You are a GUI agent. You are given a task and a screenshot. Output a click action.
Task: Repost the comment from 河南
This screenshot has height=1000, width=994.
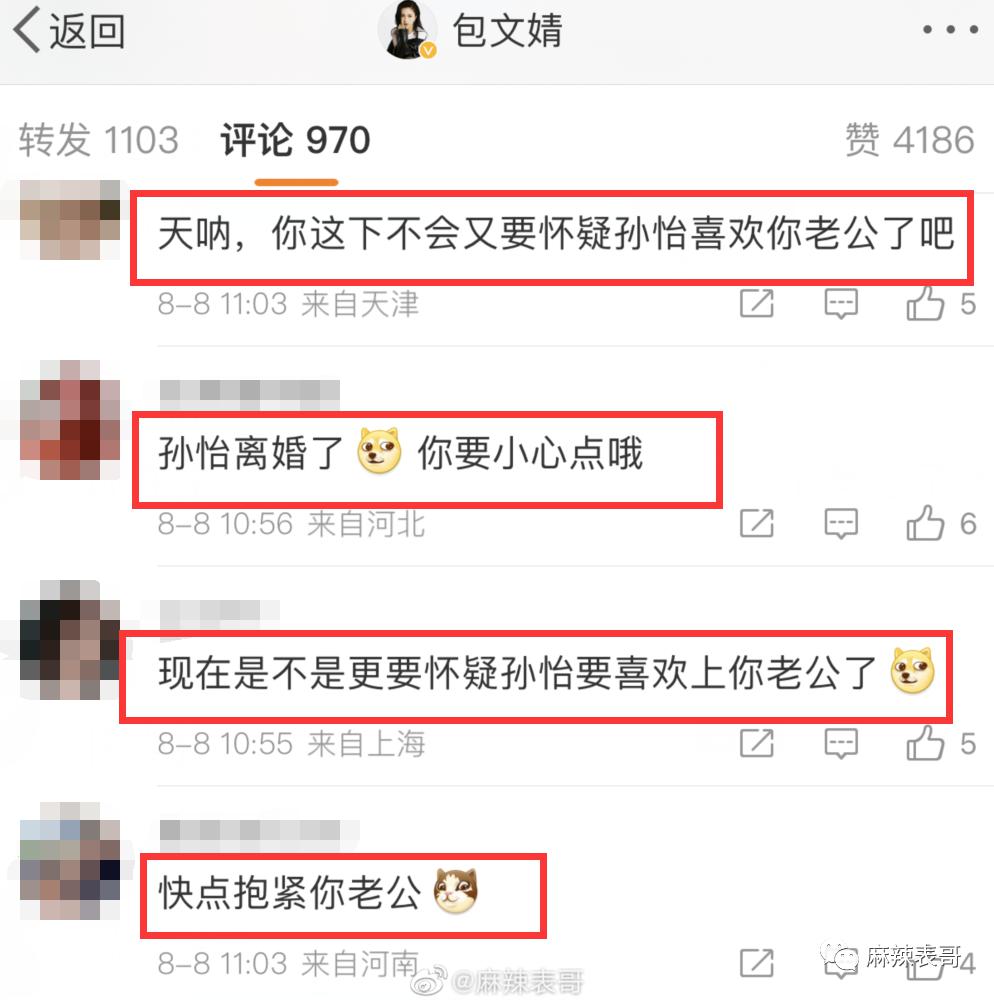(x=757, y=963)
